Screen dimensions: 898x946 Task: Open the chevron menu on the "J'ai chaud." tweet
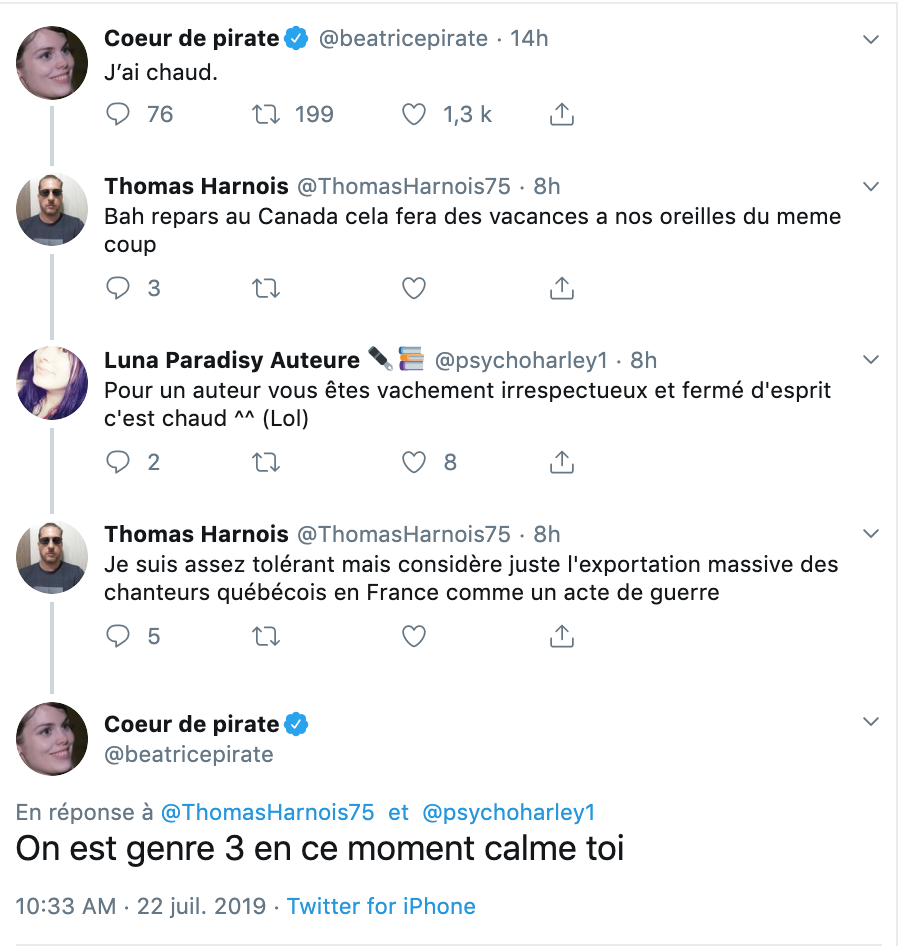pos(870,39)
